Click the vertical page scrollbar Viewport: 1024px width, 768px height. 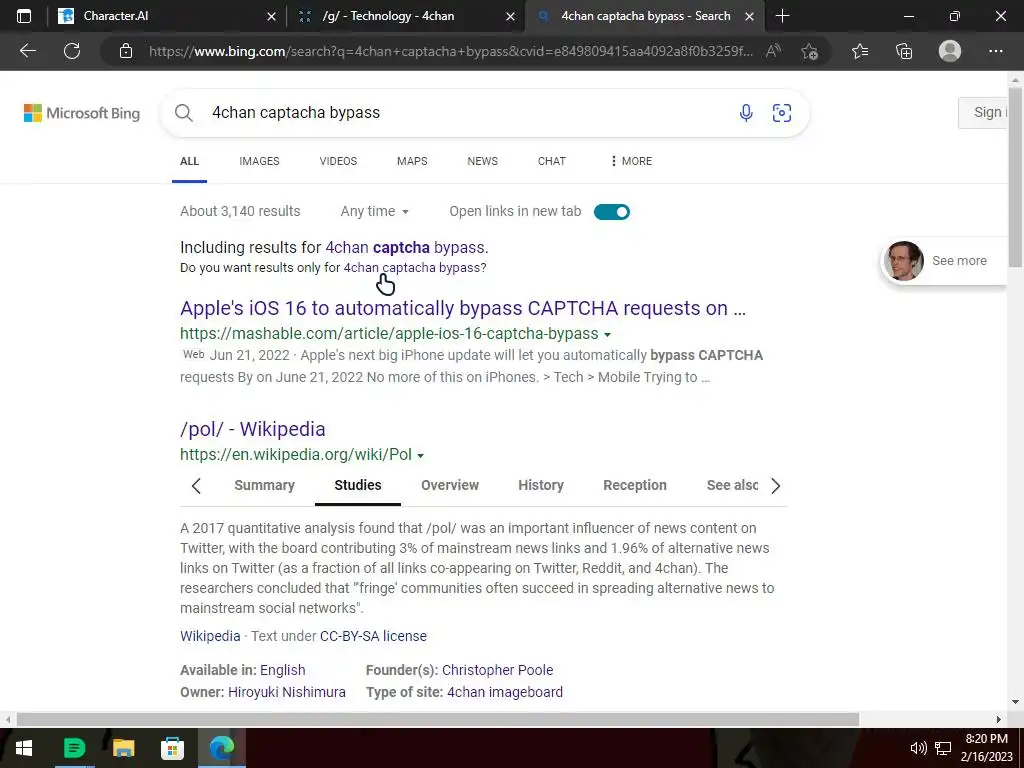[x=1015, y=177]
